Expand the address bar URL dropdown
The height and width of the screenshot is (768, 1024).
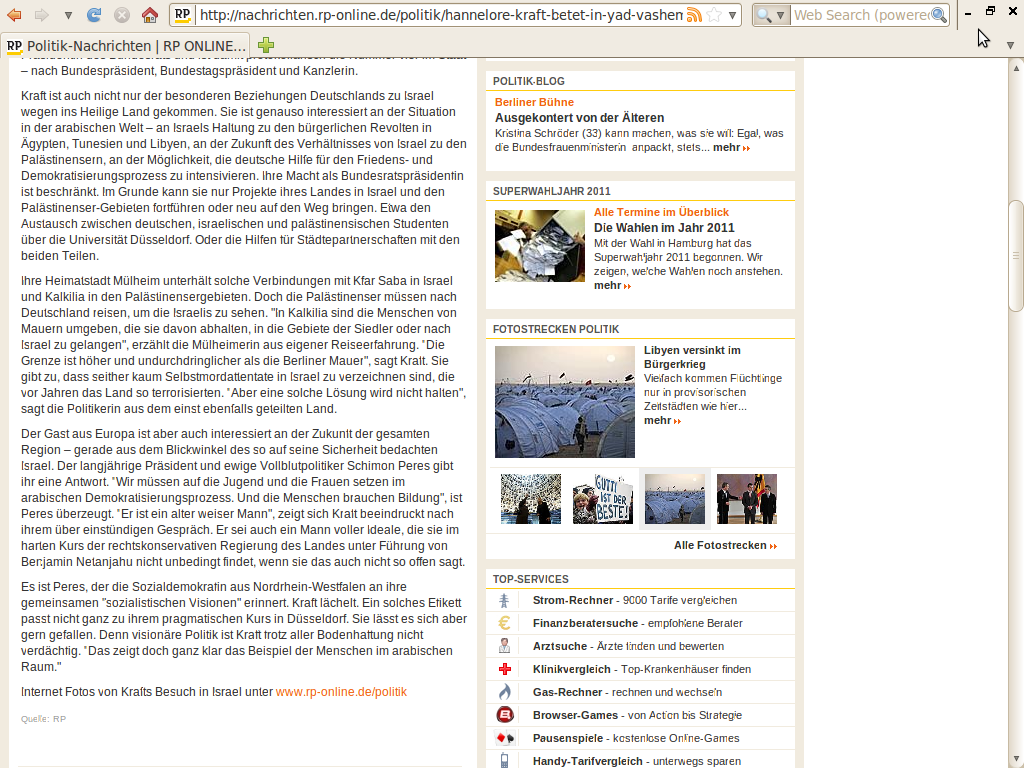733,15
